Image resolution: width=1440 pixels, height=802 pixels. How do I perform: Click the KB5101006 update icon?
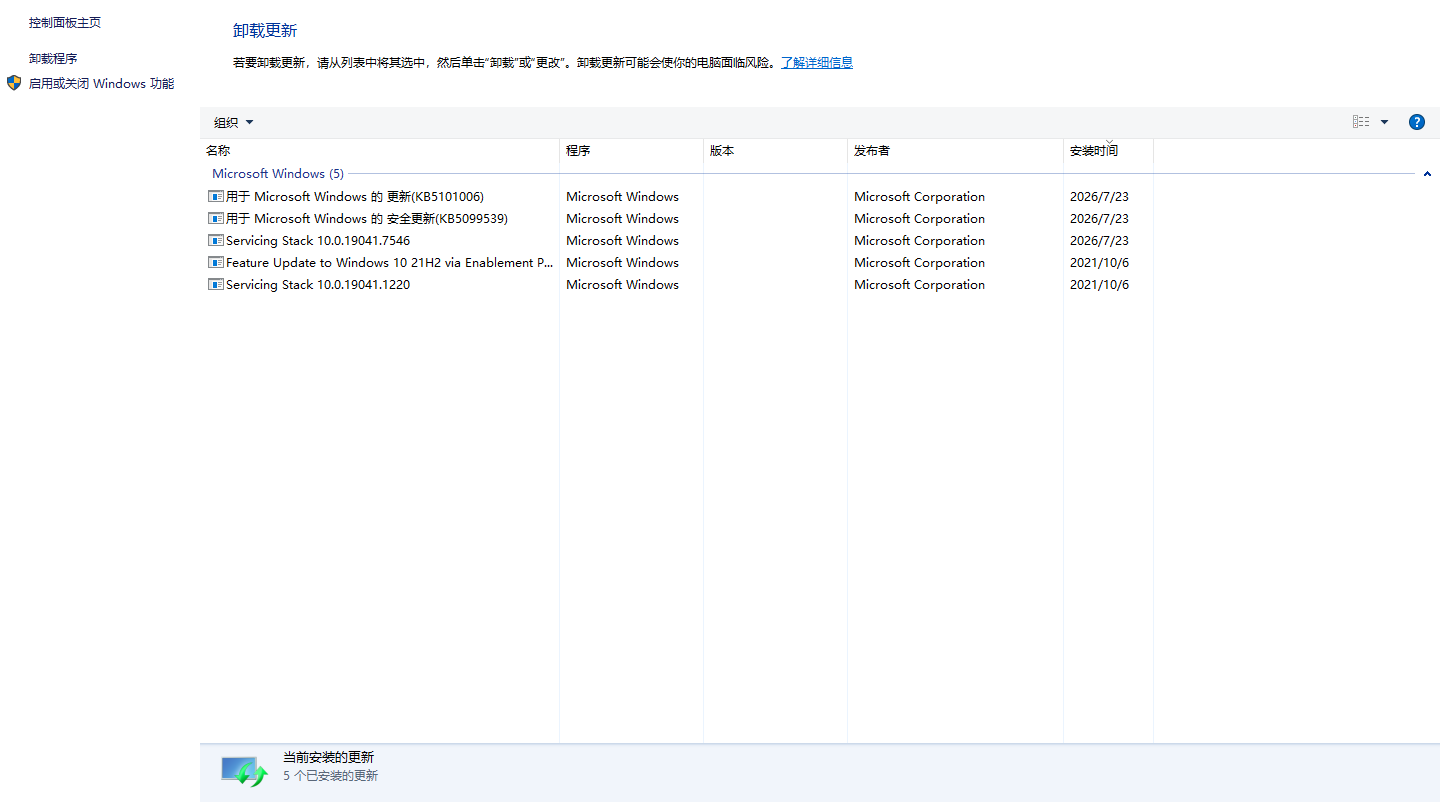tap(215, 197)
